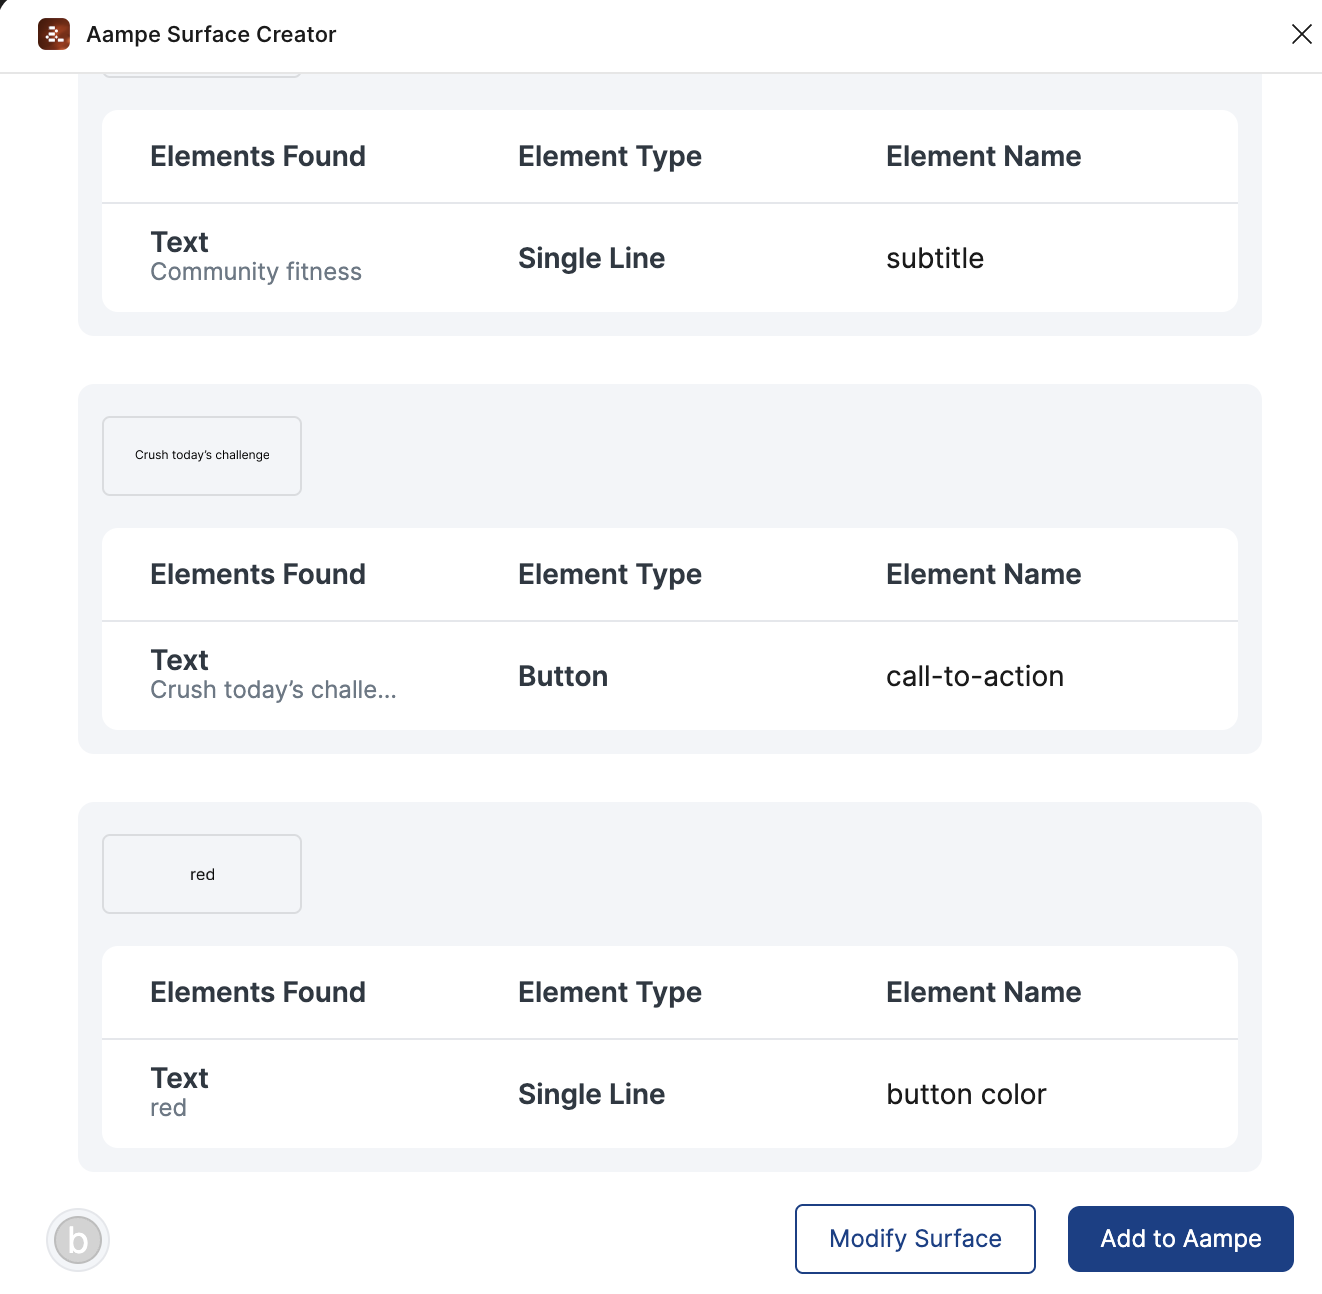
Task: Click the "Aampe Surface Creator" window title
Action: click(211, 34)
